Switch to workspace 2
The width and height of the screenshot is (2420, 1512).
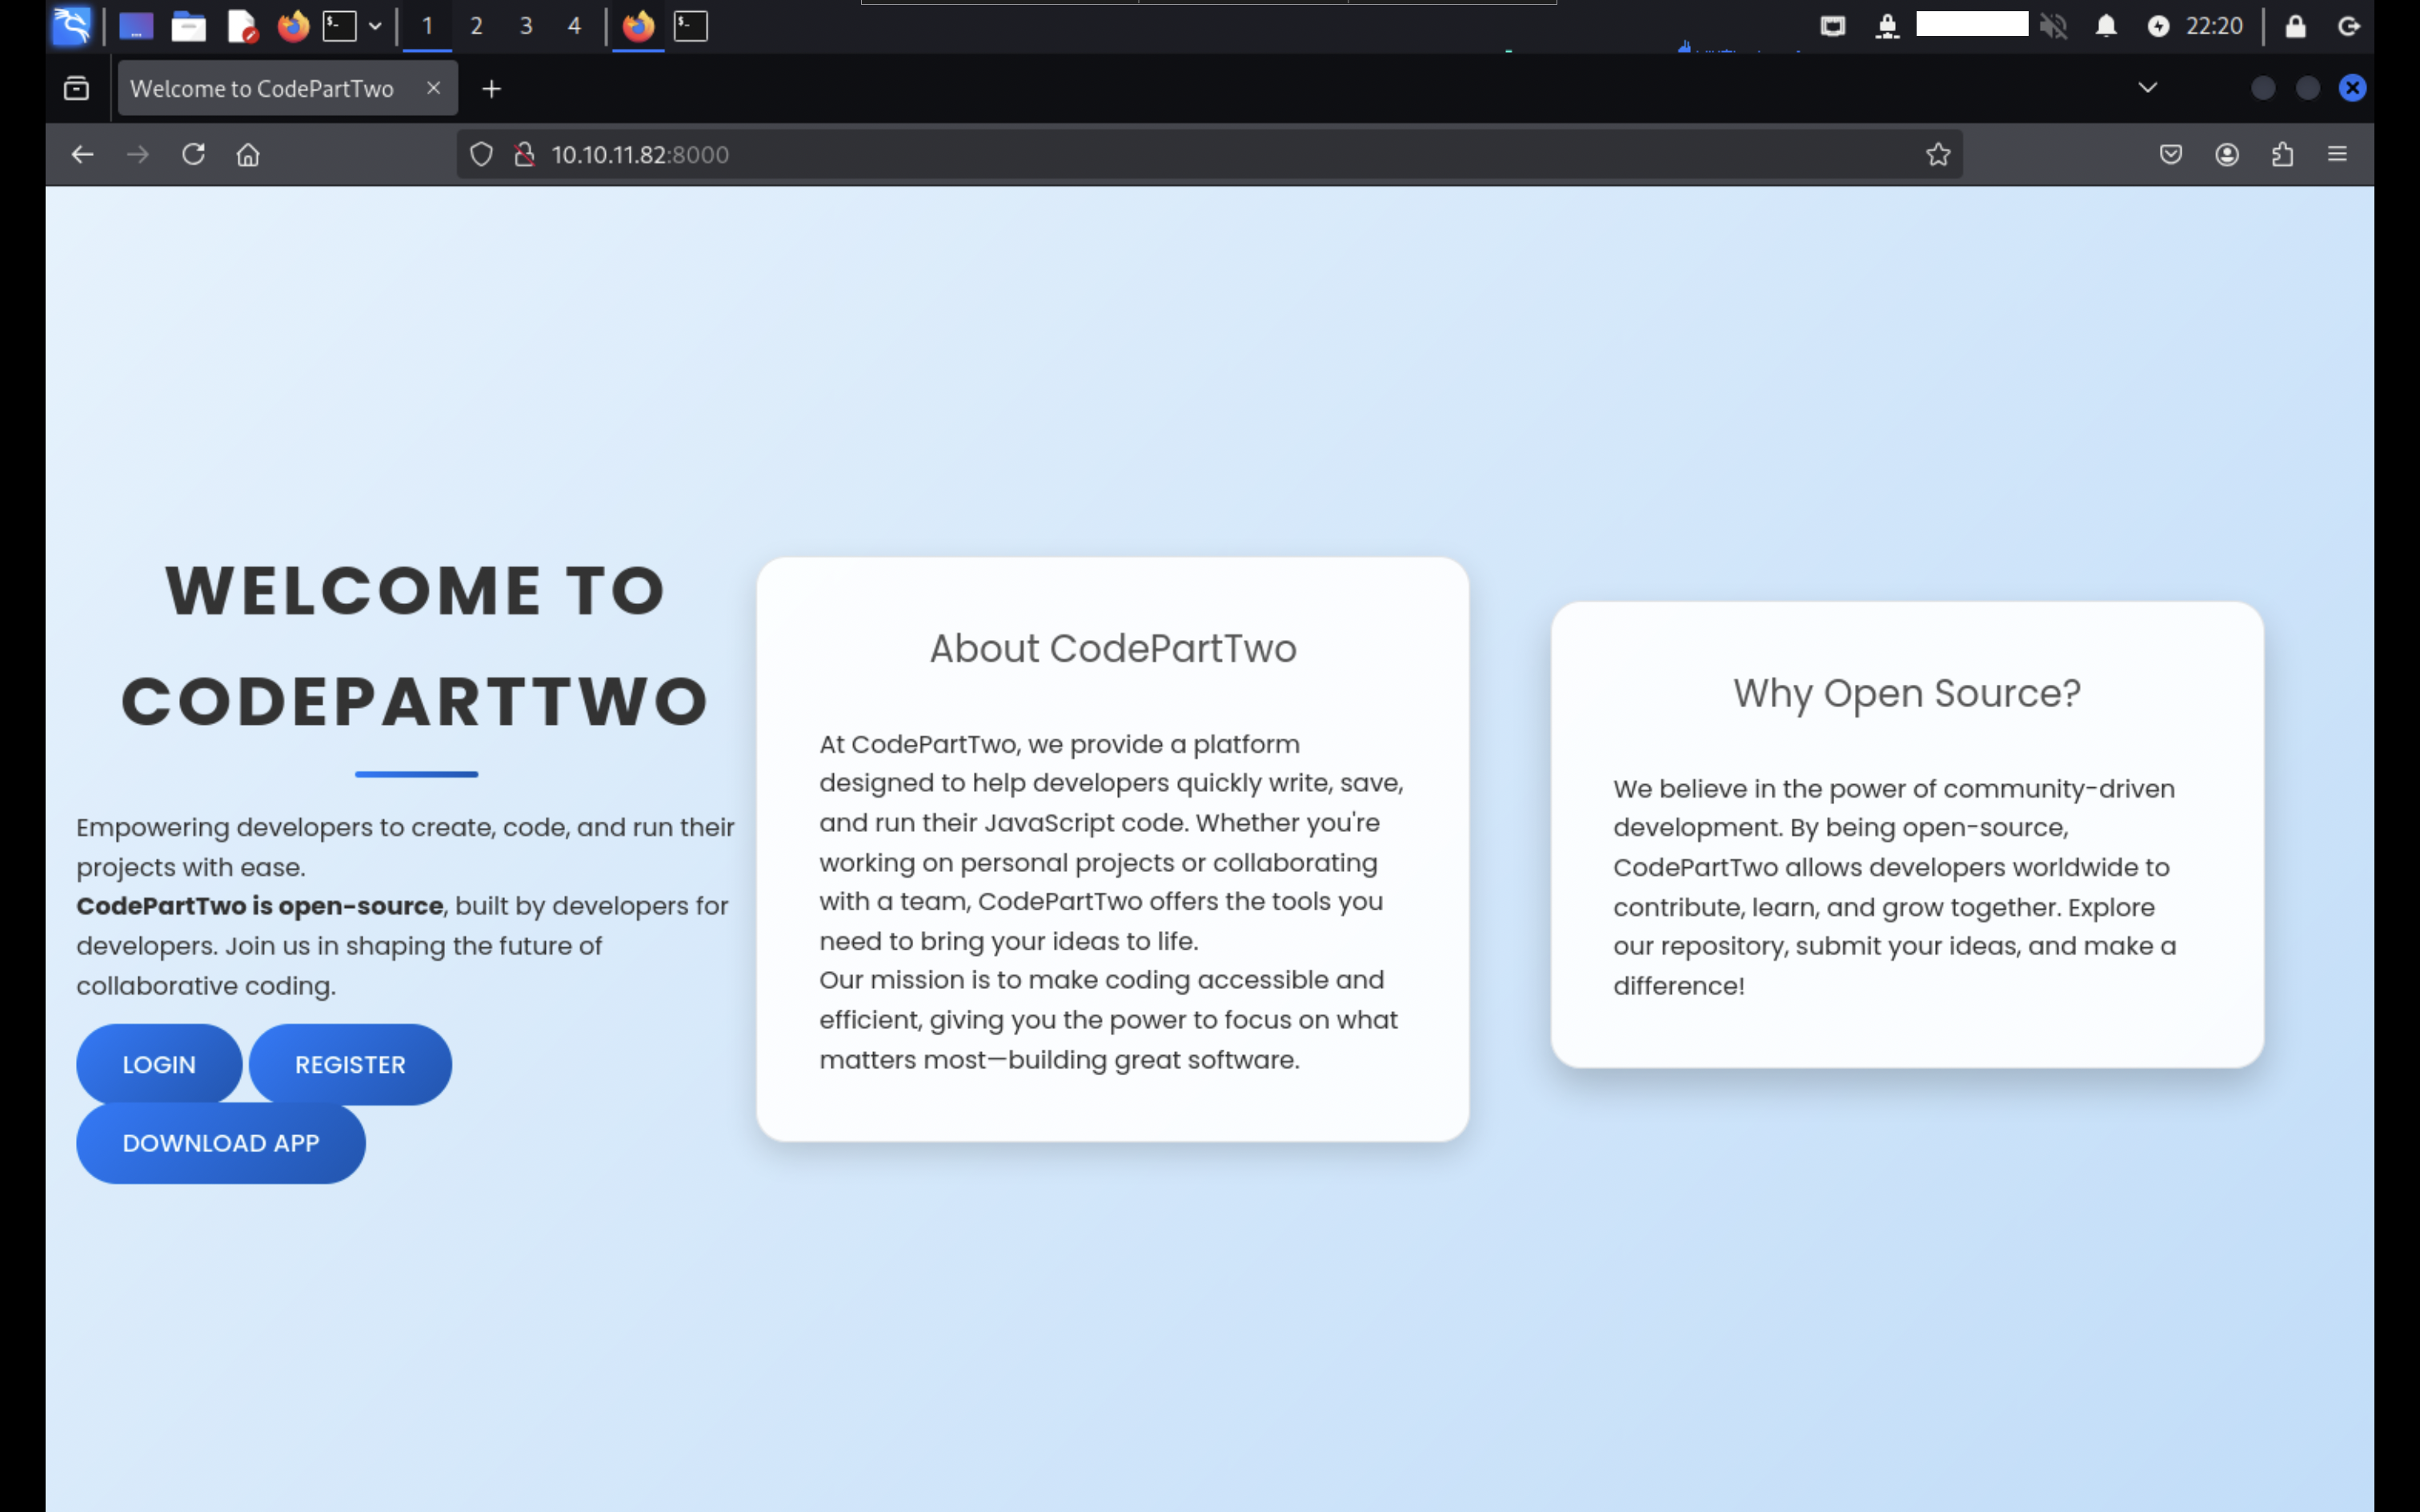click(x=476, y=26)
